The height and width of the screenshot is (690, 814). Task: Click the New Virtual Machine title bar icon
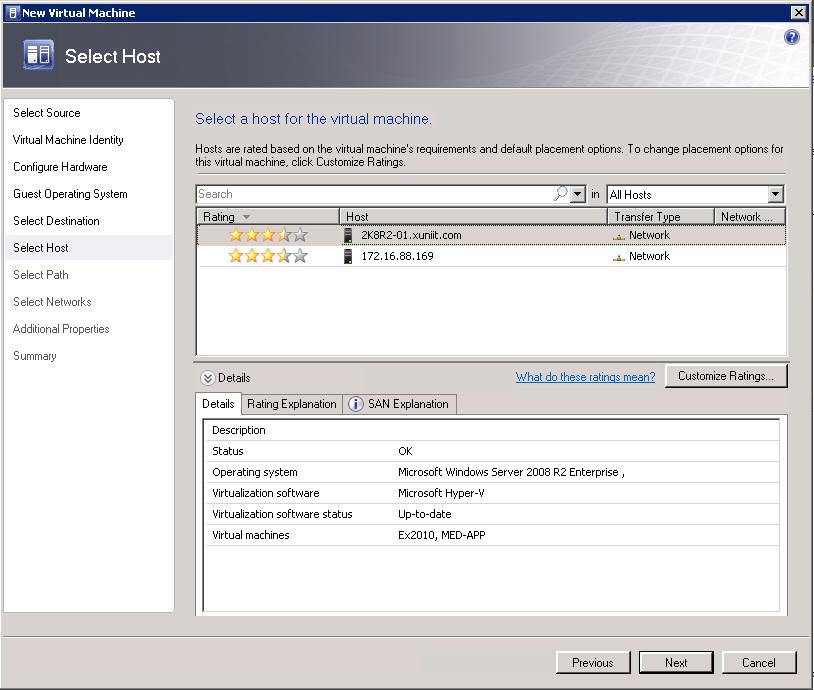pos(13,12)
